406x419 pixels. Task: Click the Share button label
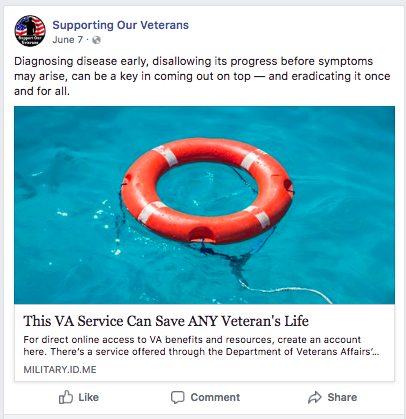coord(342,397)
